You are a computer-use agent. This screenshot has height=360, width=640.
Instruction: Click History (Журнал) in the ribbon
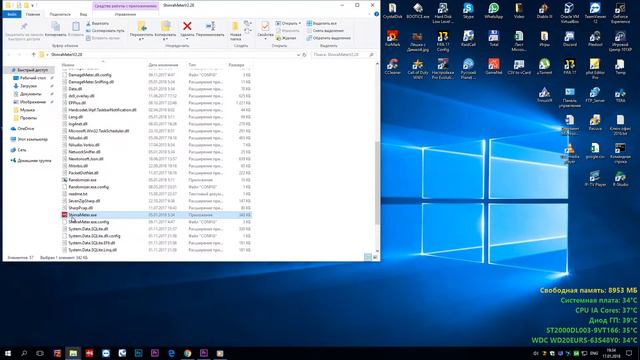click(x=286, y=38)
